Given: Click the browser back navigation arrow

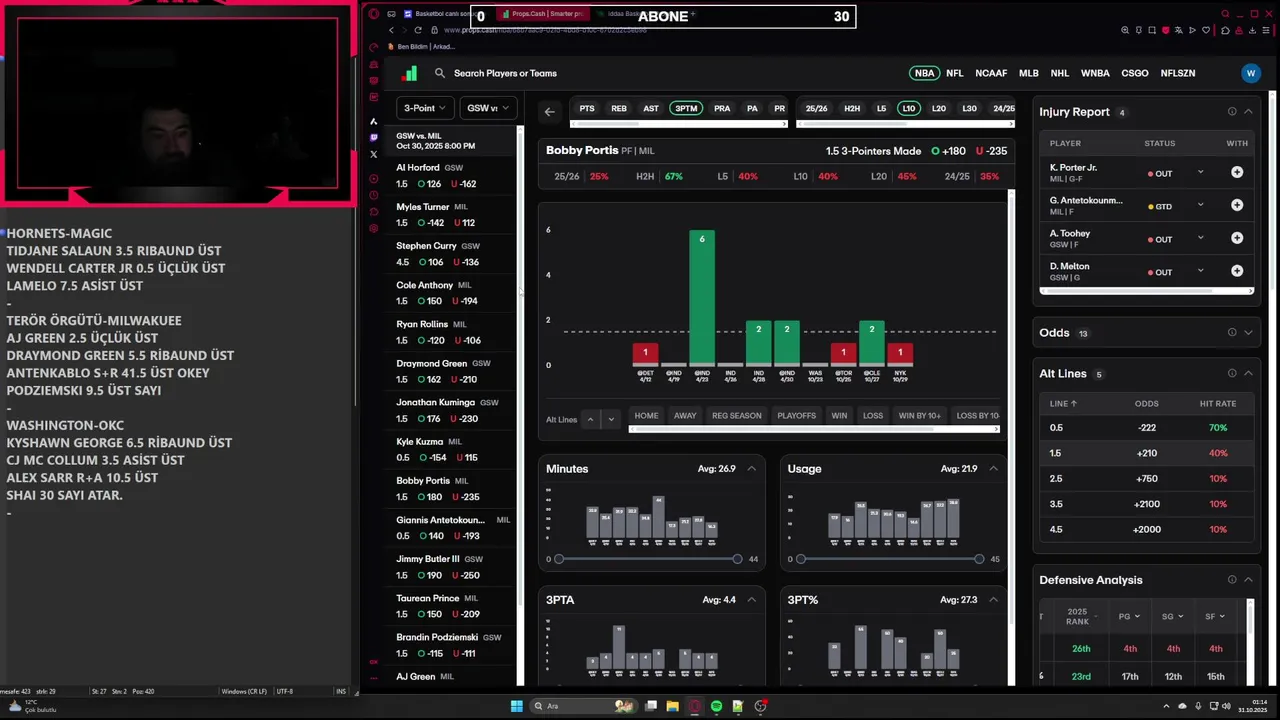Looking at the screenshot, I should tap(391, 30).
